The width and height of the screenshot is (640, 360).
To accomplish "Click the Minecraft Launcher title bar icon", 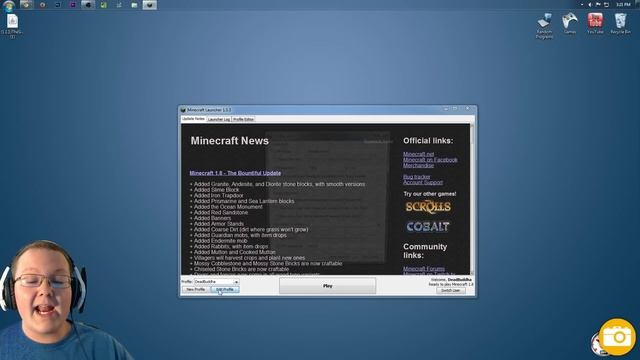I will (183, 110).
